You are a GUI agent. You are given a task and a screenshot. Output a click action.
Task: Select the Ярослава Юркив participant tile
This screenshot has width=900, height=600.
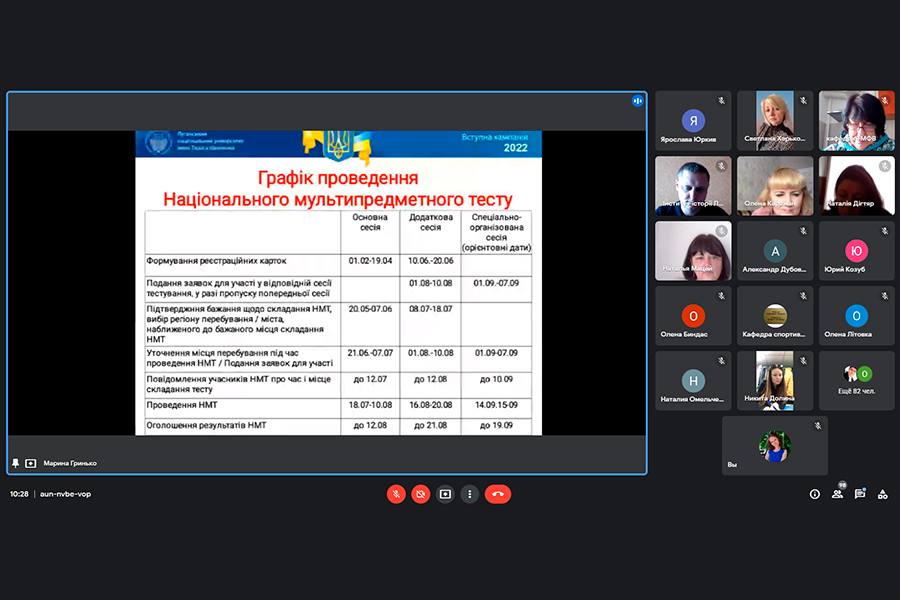pos(693,121)
